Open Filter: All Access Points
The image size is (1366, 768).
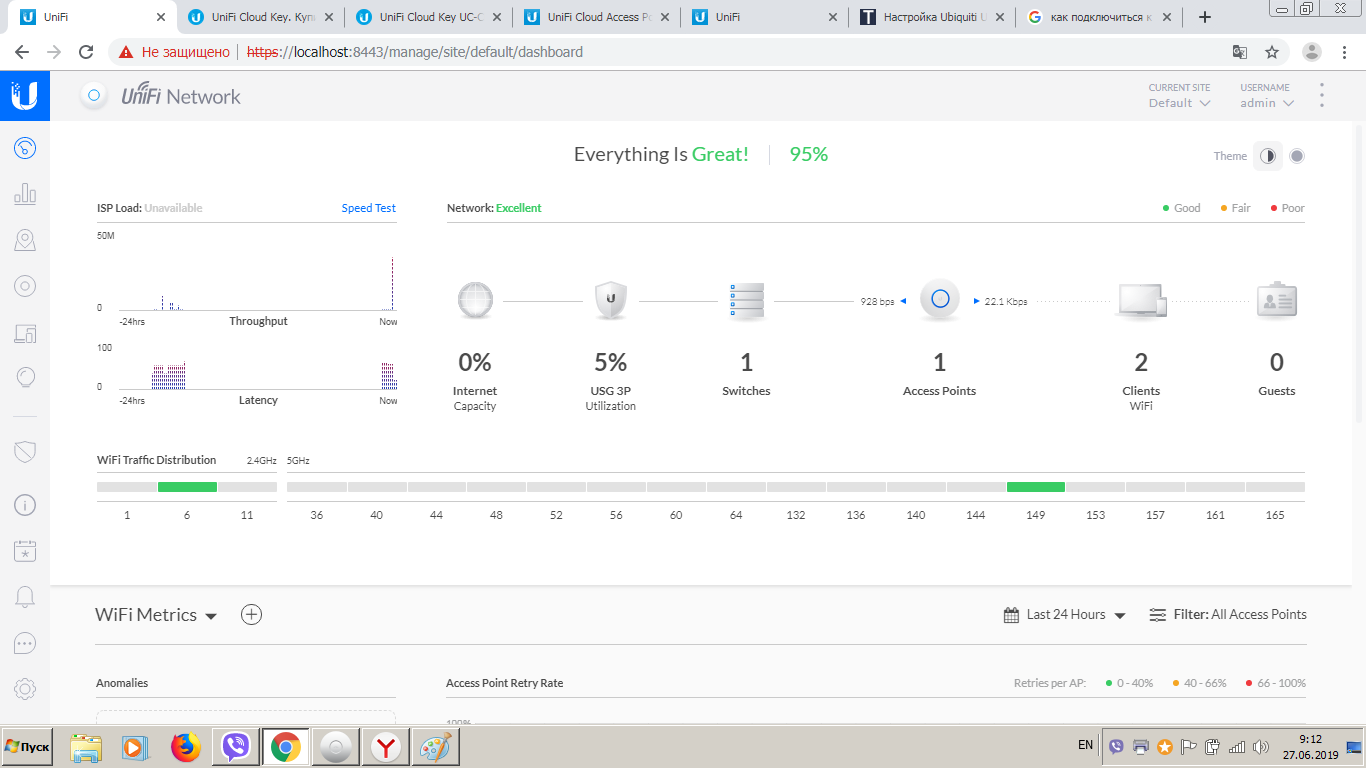click(1228, 615)
